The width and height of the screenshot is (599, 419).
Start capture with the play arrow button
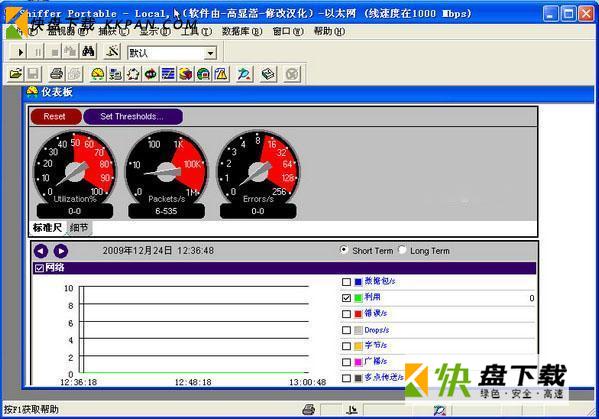click(19, 52)
